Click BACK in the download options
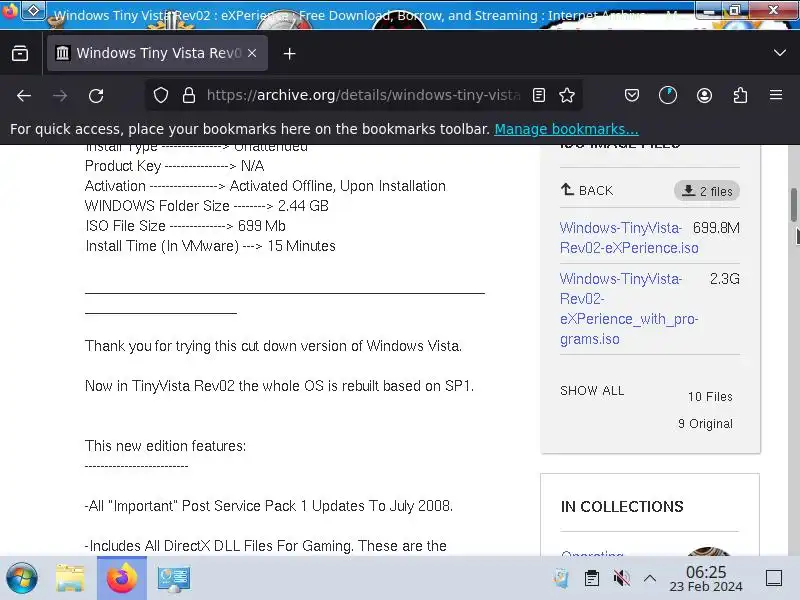The height and width of the screenshot is (600, 800). click(587, 190)
